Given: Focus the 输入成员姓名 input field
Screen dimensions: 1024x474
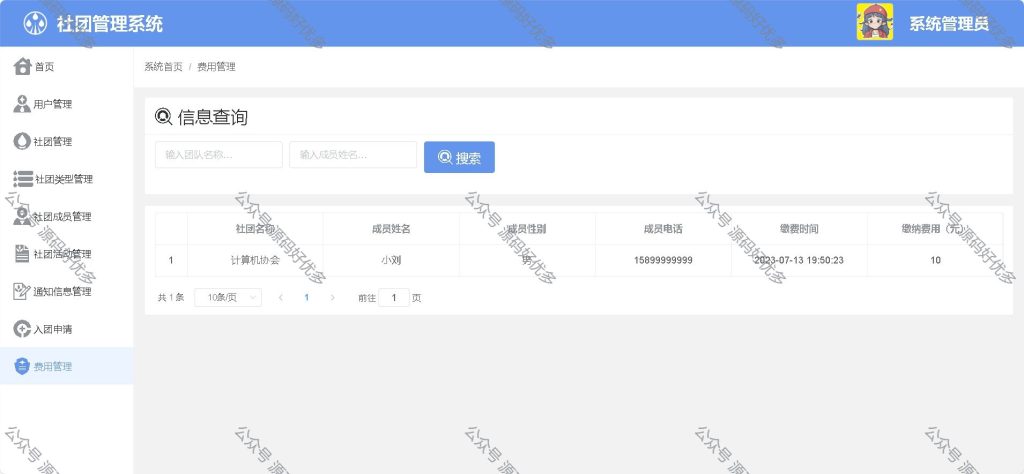Looking at the screenshot, I should point(353,155).
